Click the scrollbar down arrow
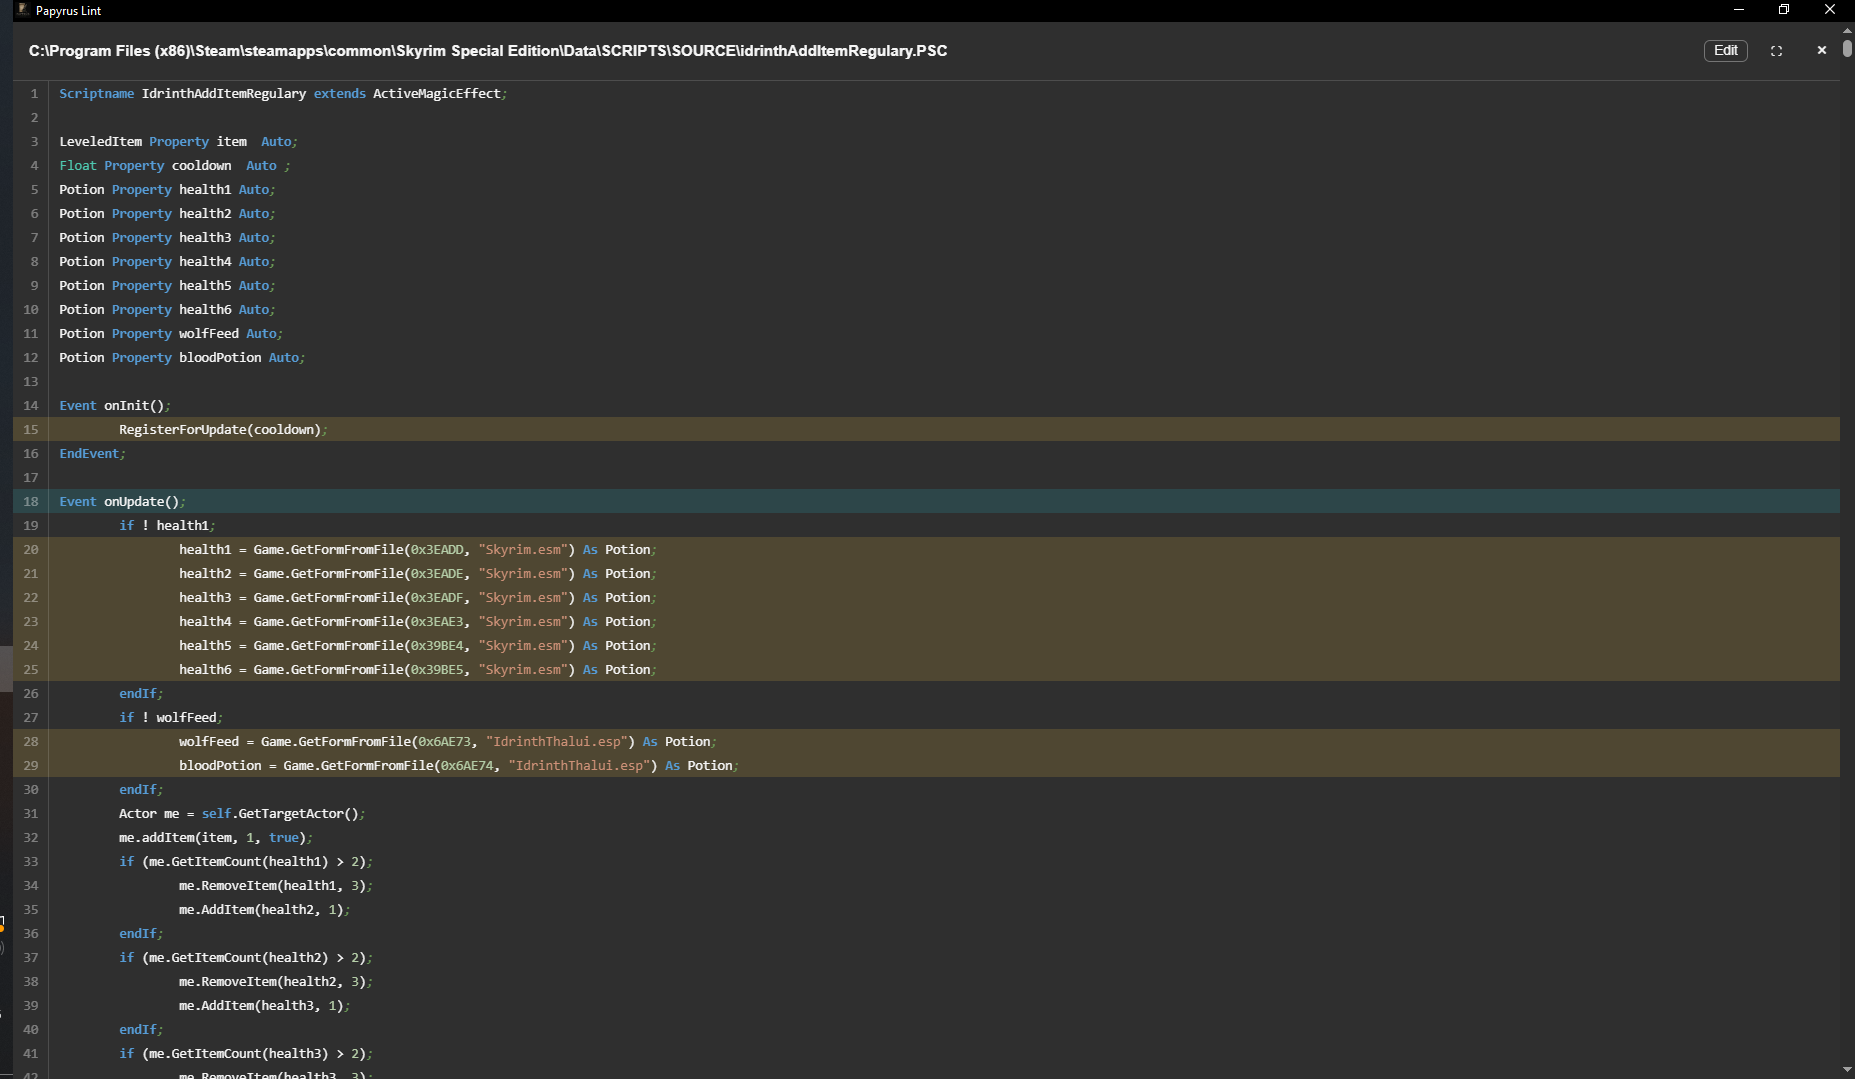This screenshot has width=1855, height=1079. tap(1847, 1070)
